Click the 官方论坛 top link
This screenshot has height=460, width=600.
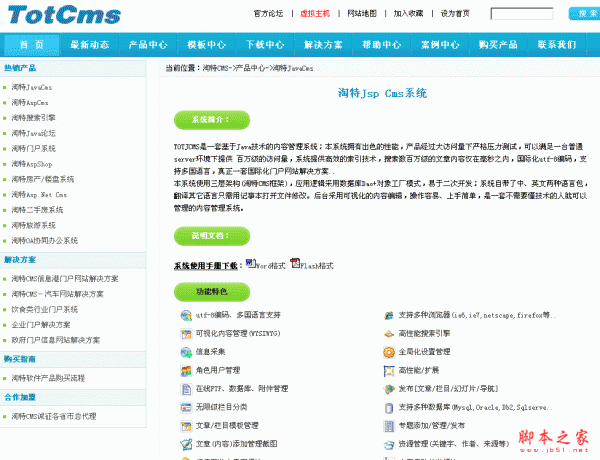tap(268, 14)
